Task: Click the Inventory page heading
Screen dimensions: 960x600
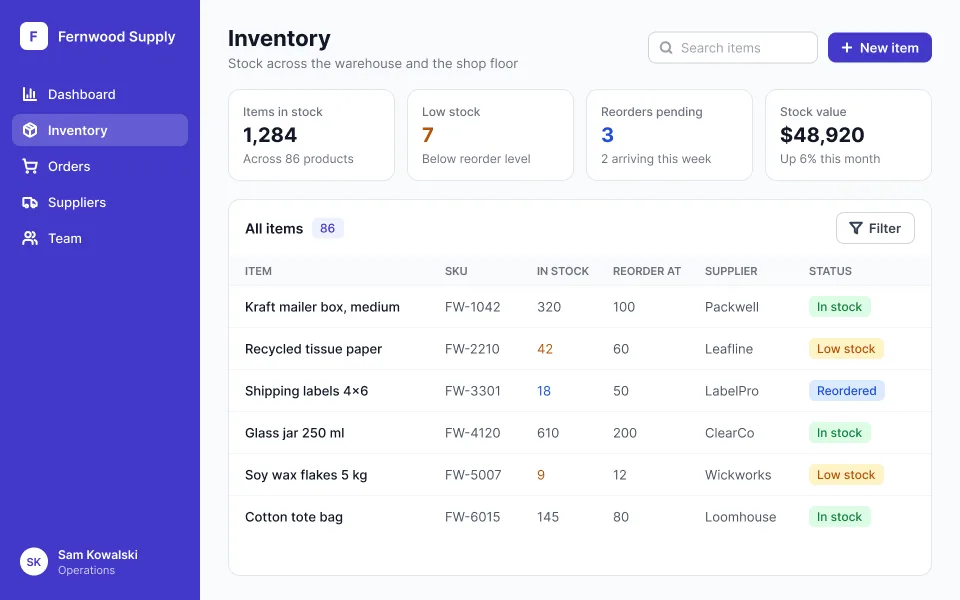Action: [x=279, y=38]
